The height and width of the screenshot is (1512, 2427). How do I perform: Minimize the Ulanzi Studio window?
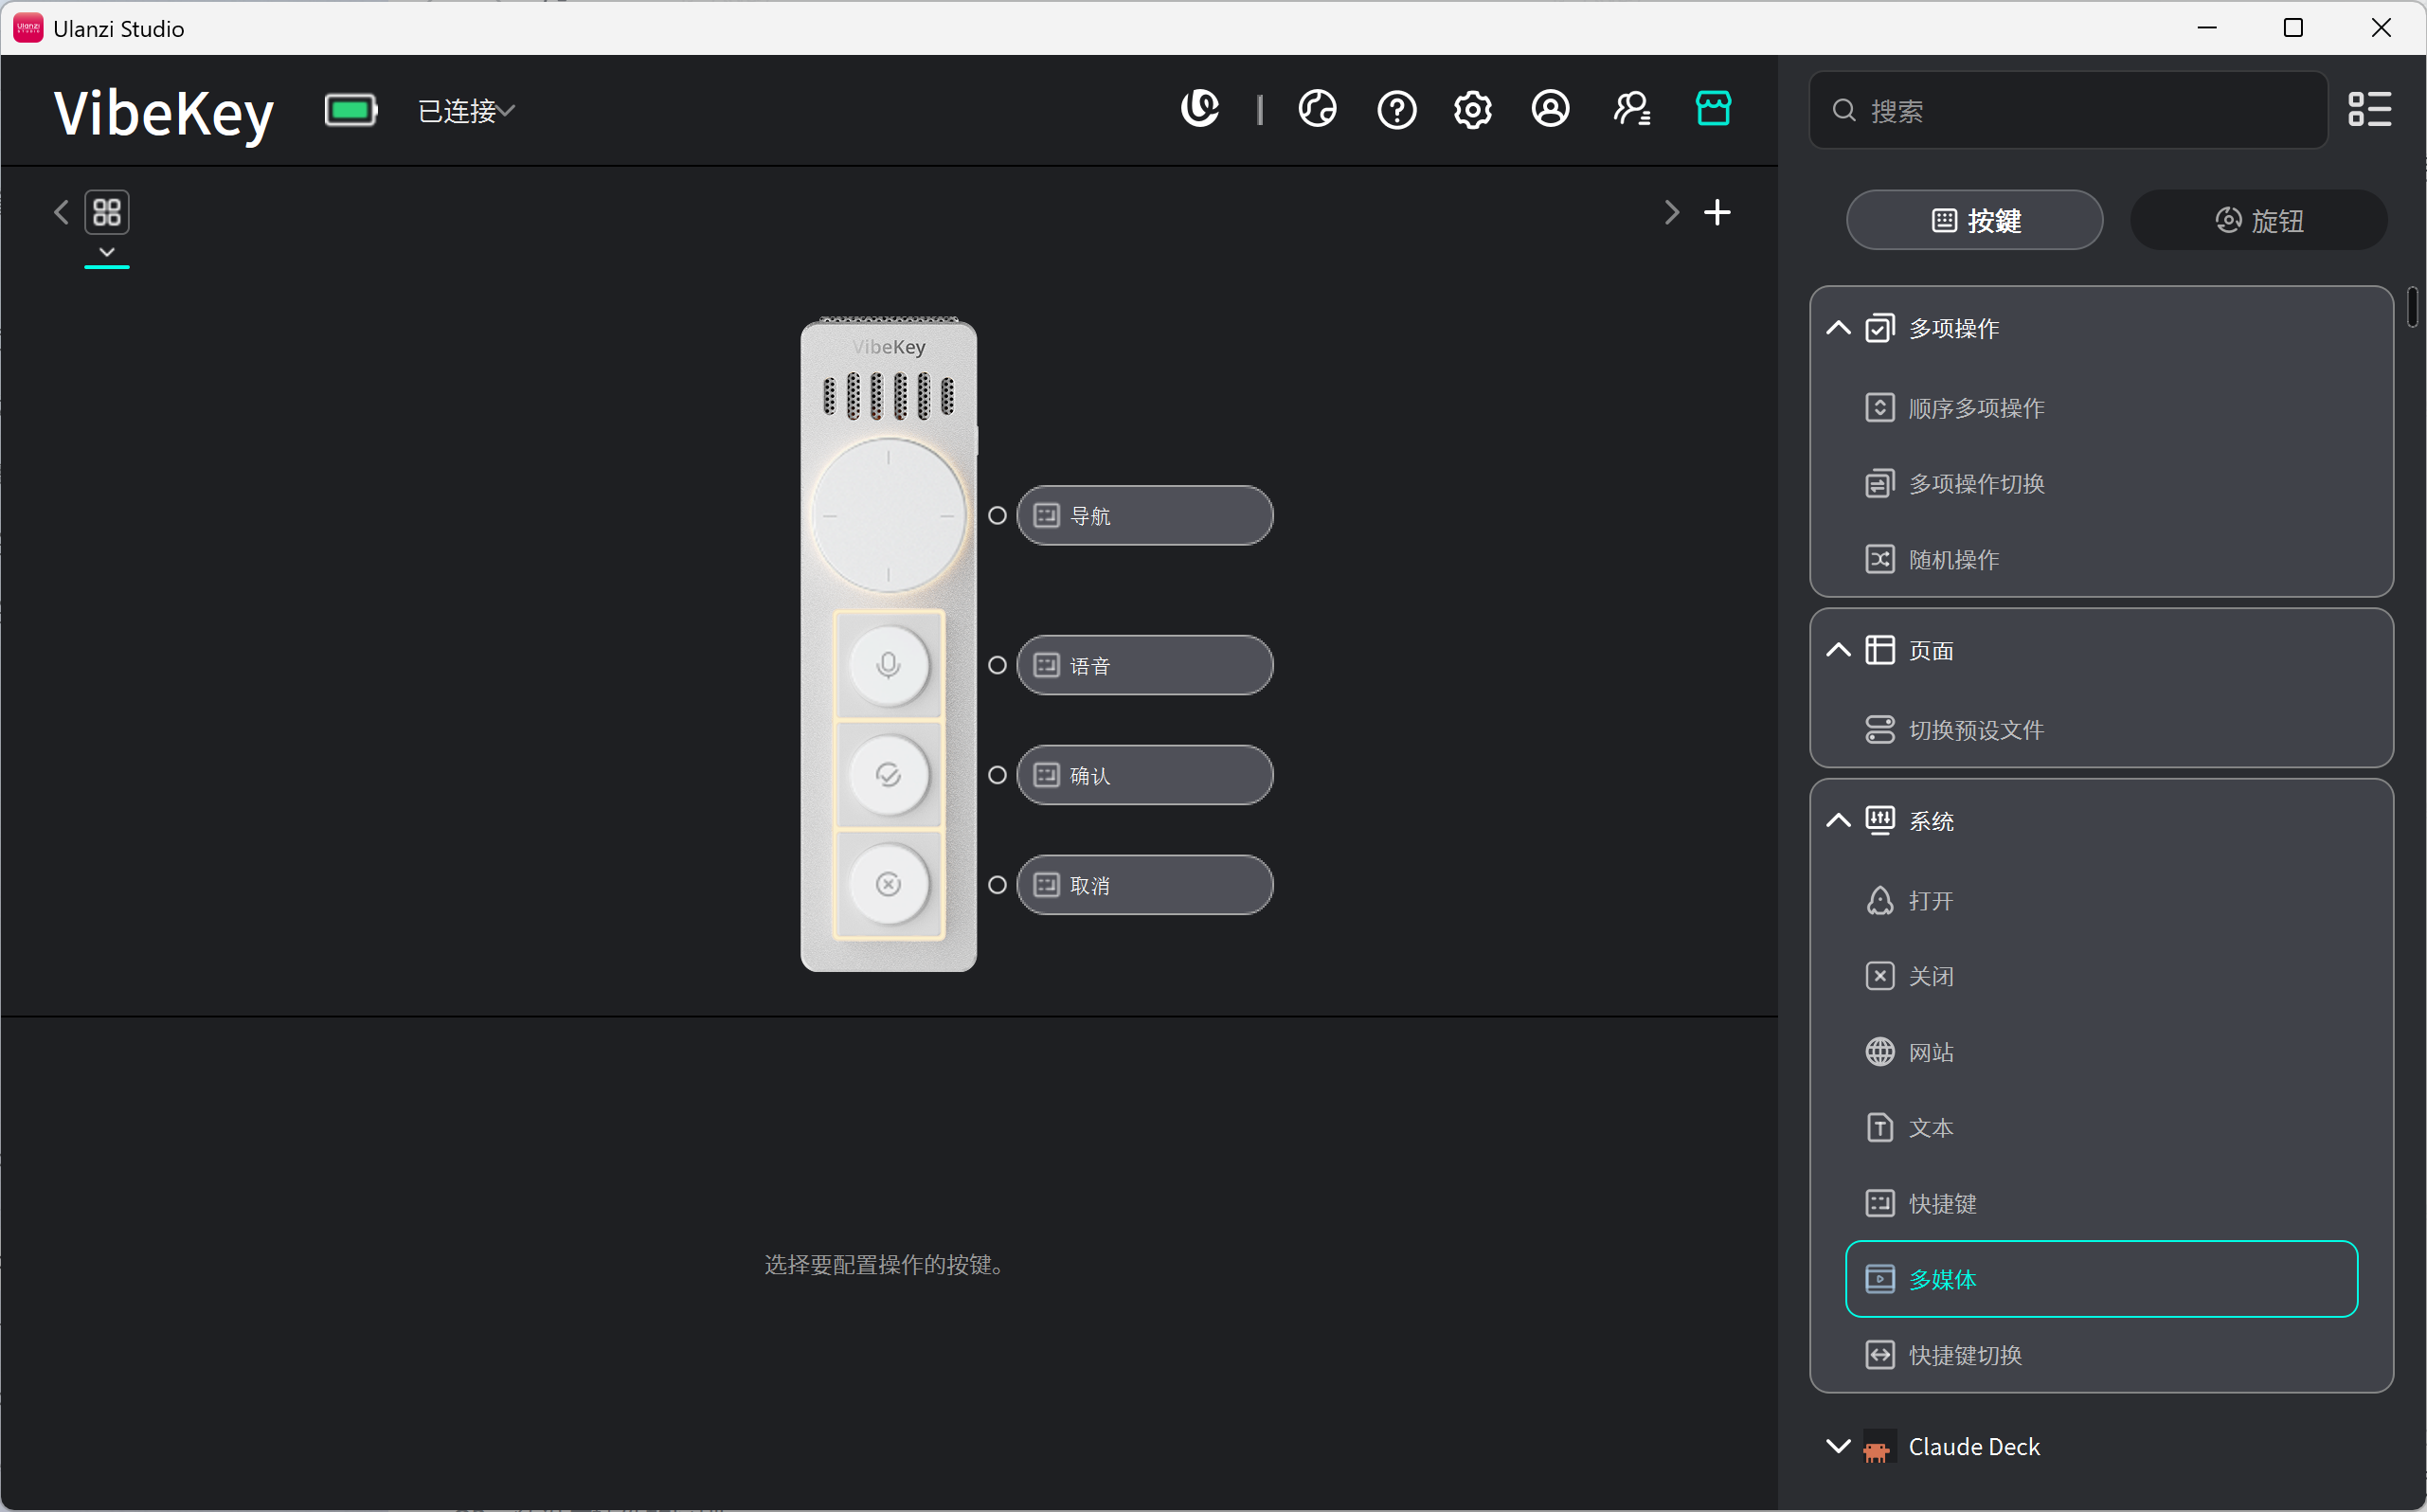[x=2207, y=28]
